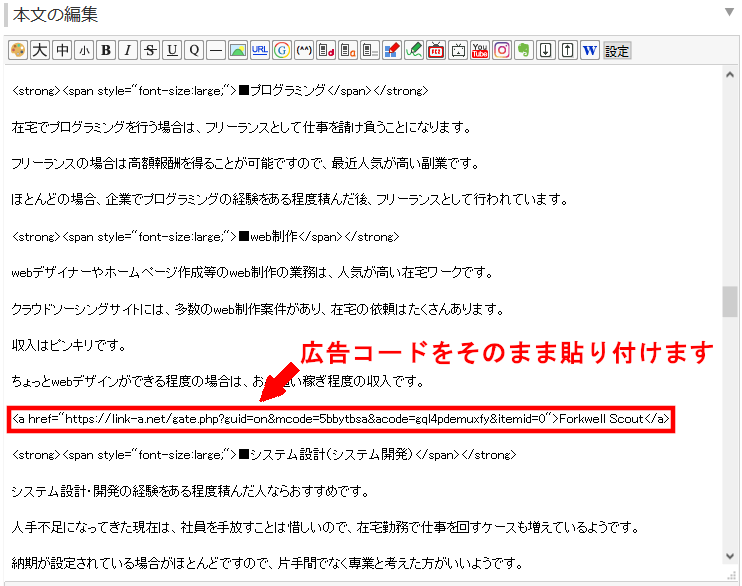Click the vertical scrollbar thumb

pyautogui.click(x=730, y=302)
